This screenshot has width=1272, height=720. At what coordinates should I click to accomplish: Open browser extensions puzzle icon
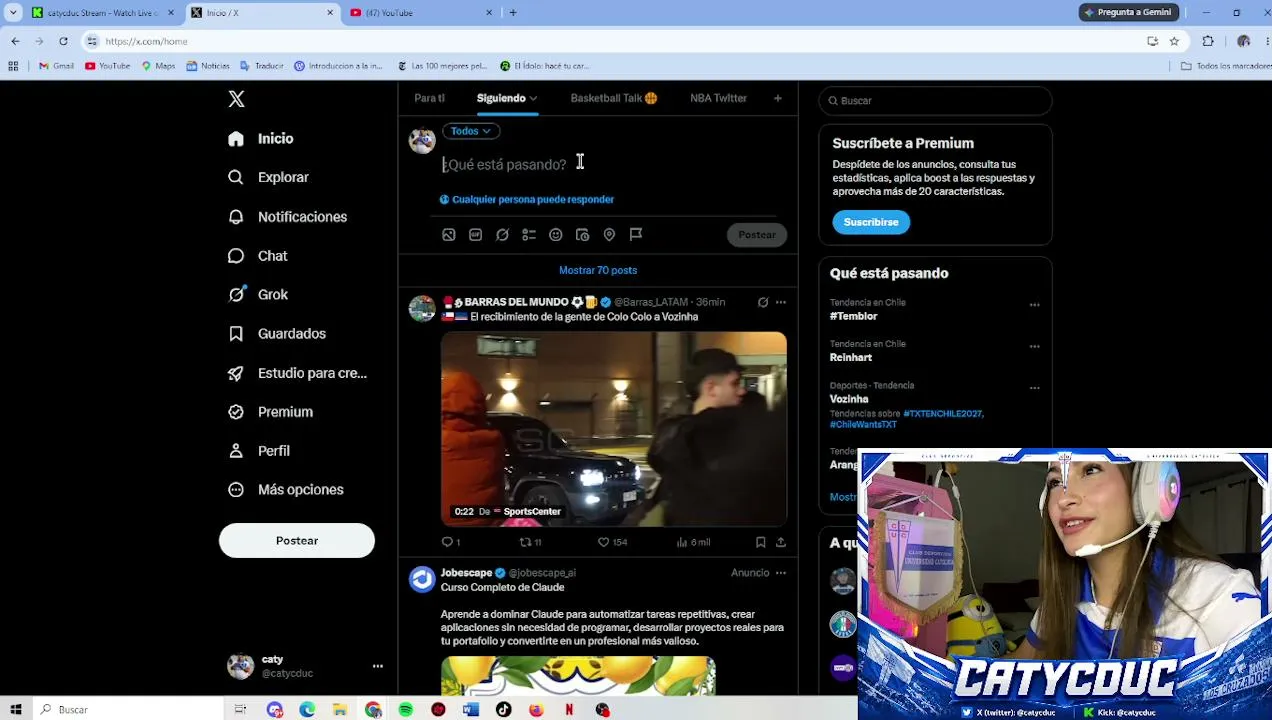(x=1208, y=41)
